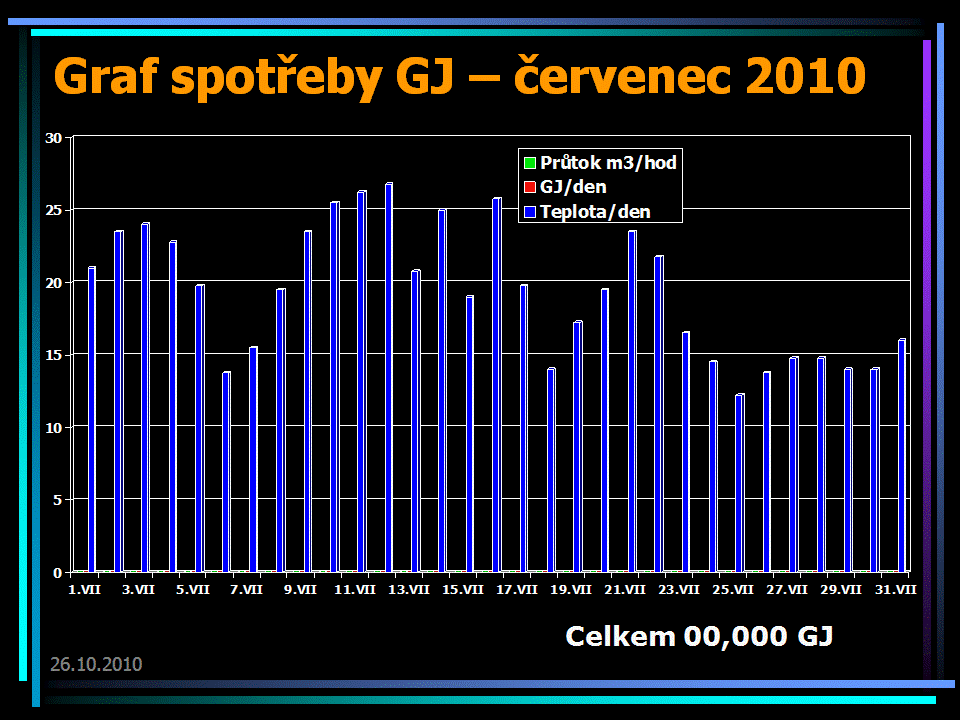Click the 30 value on y-axis

[54, 138]
